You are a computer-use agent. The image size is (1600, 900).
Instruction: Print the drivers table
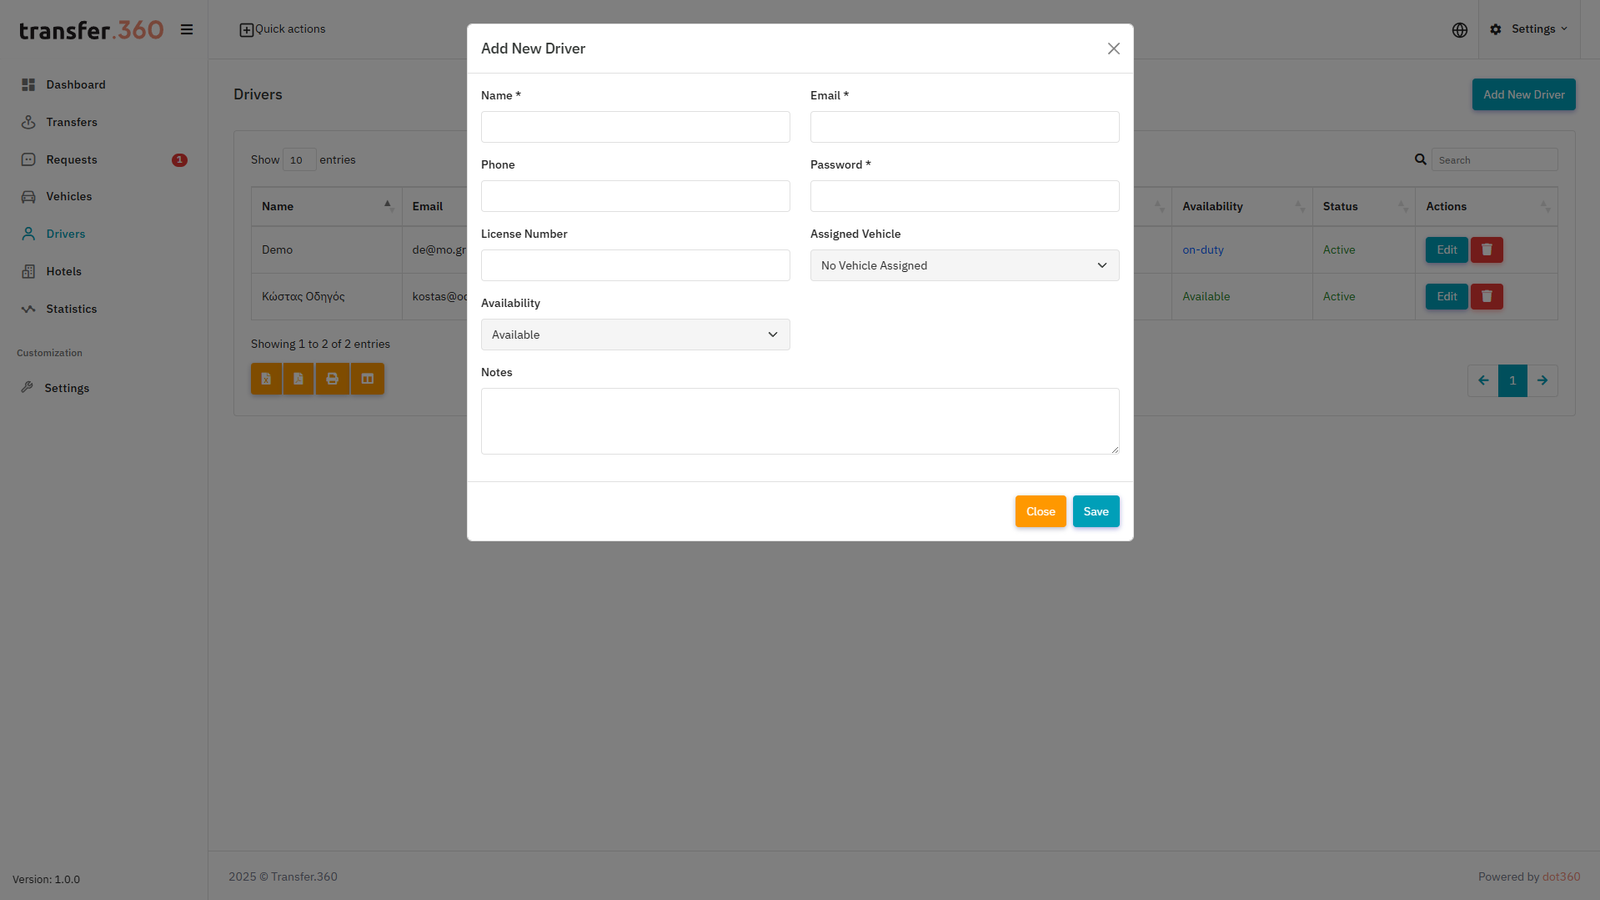tap(332, 378)
